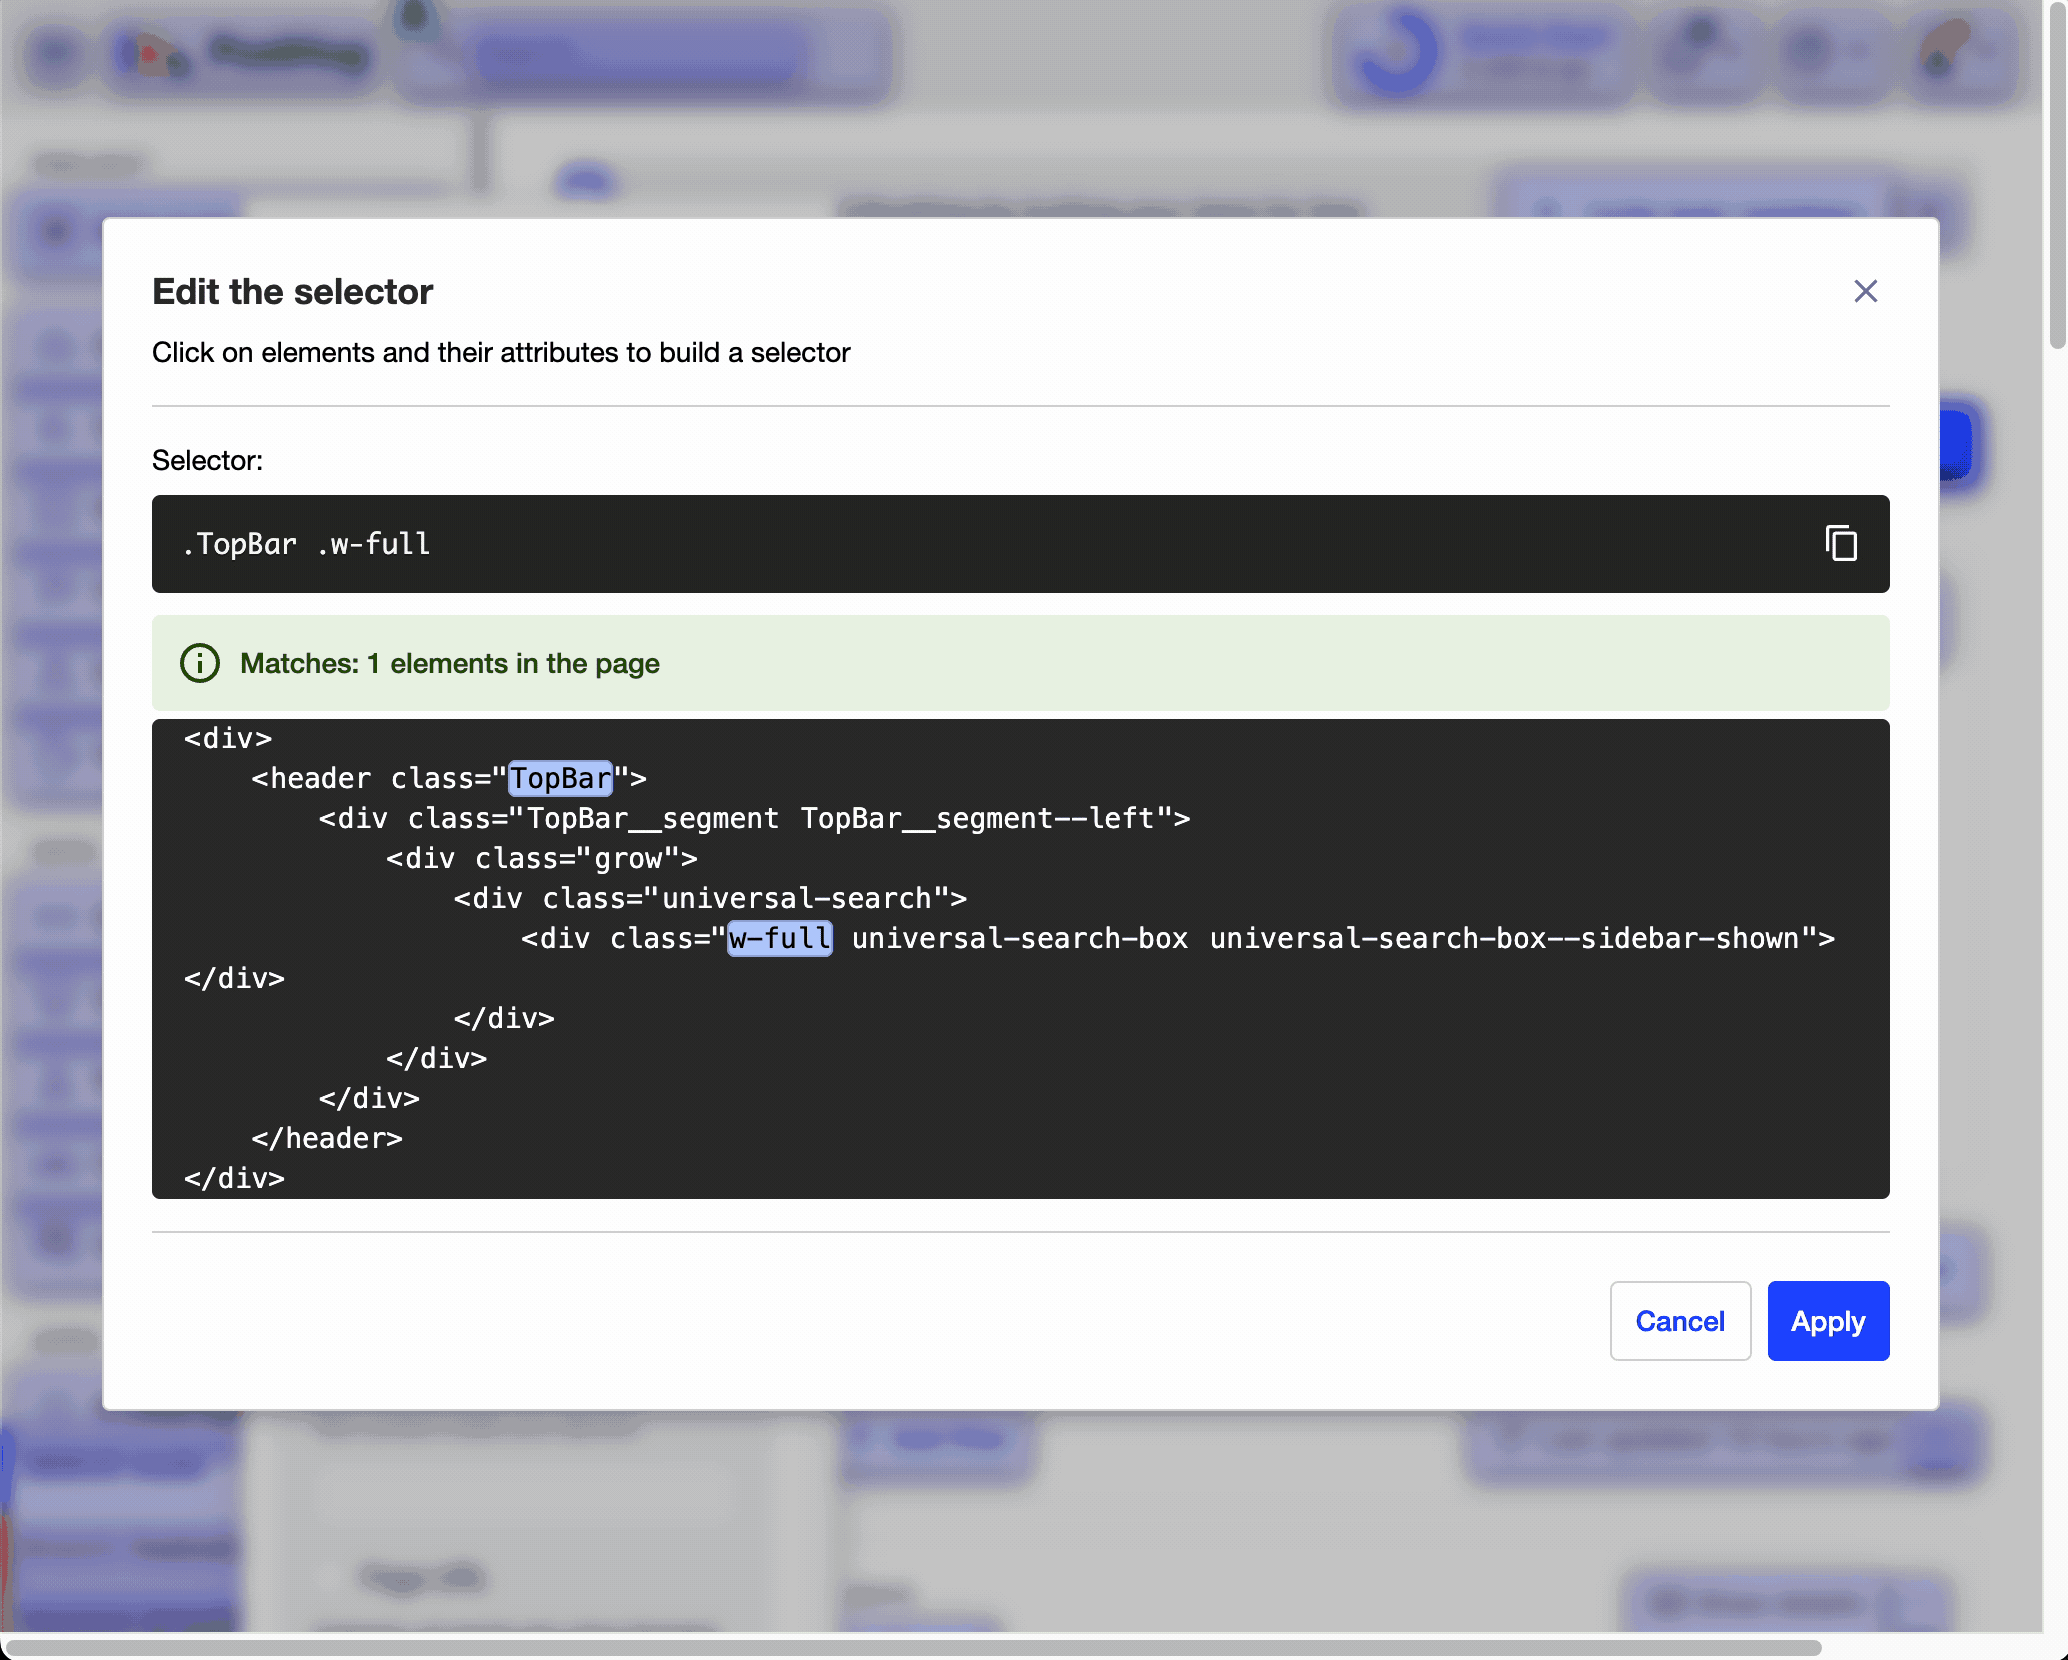Viewport: 2068px width, 1660px height.
Task: Click the outermost div tag in the code view
Action: click(x=227, y=738)
